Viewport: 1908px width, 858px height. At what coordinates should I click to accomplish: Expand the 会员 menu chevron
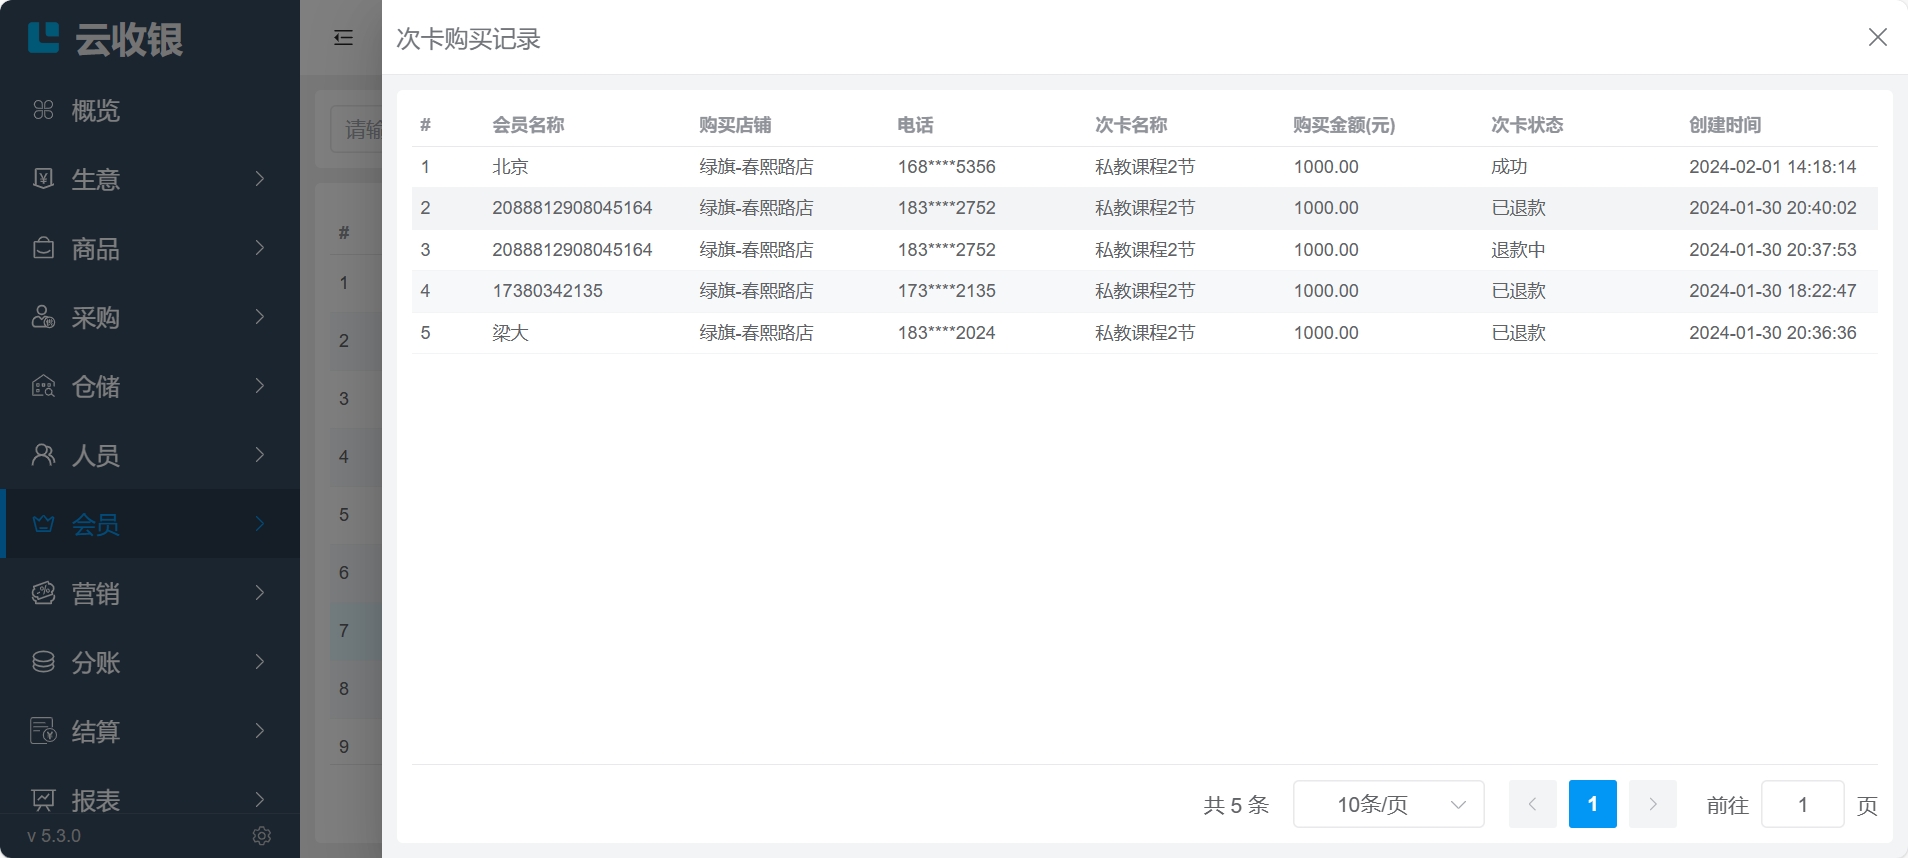[x=260, y=524]
